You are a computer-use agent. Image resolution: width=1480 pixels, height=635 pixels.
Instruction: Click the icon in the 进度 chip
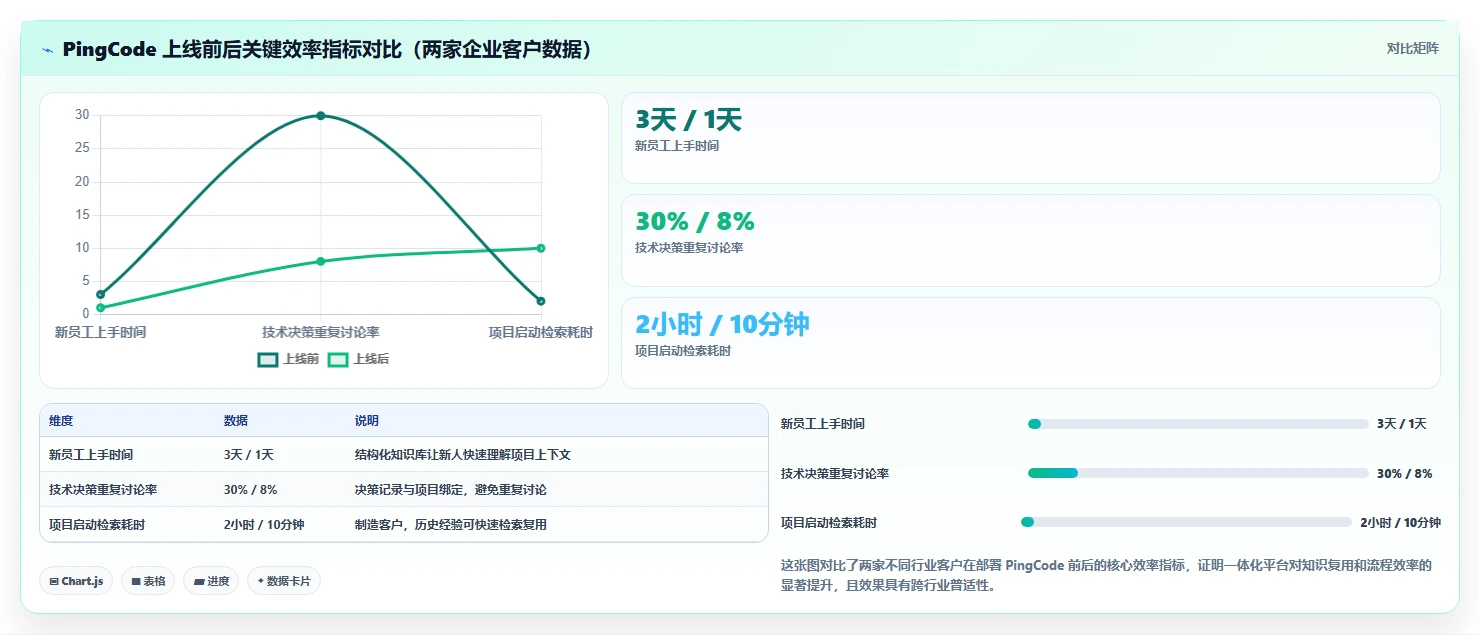(x=198, y=581)
